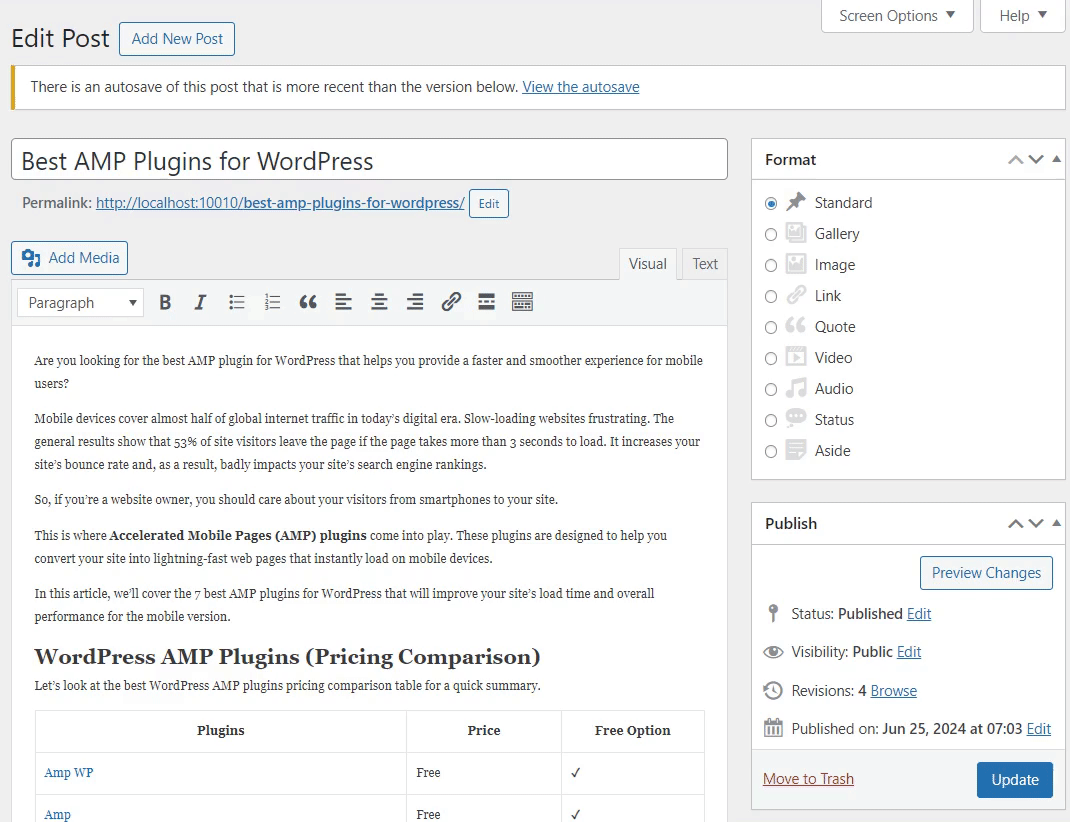1070x822 pixels.
Task: Click the Audio format music-note icon
Action: tap(796, 388)
